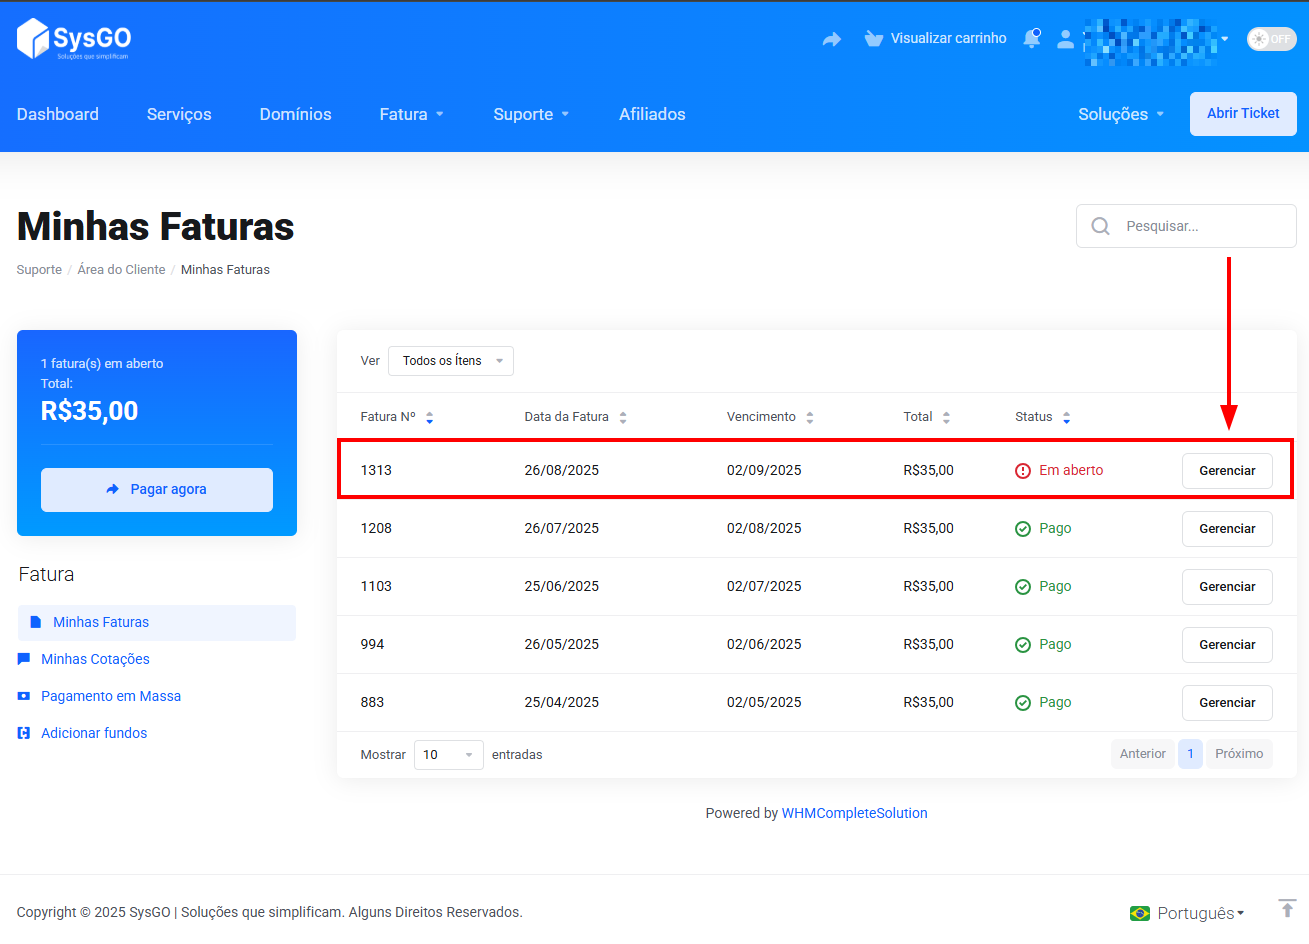Click the scroll-to-top arrow icon
This screenshot has width=1309, height=944.
[1287, 908]
